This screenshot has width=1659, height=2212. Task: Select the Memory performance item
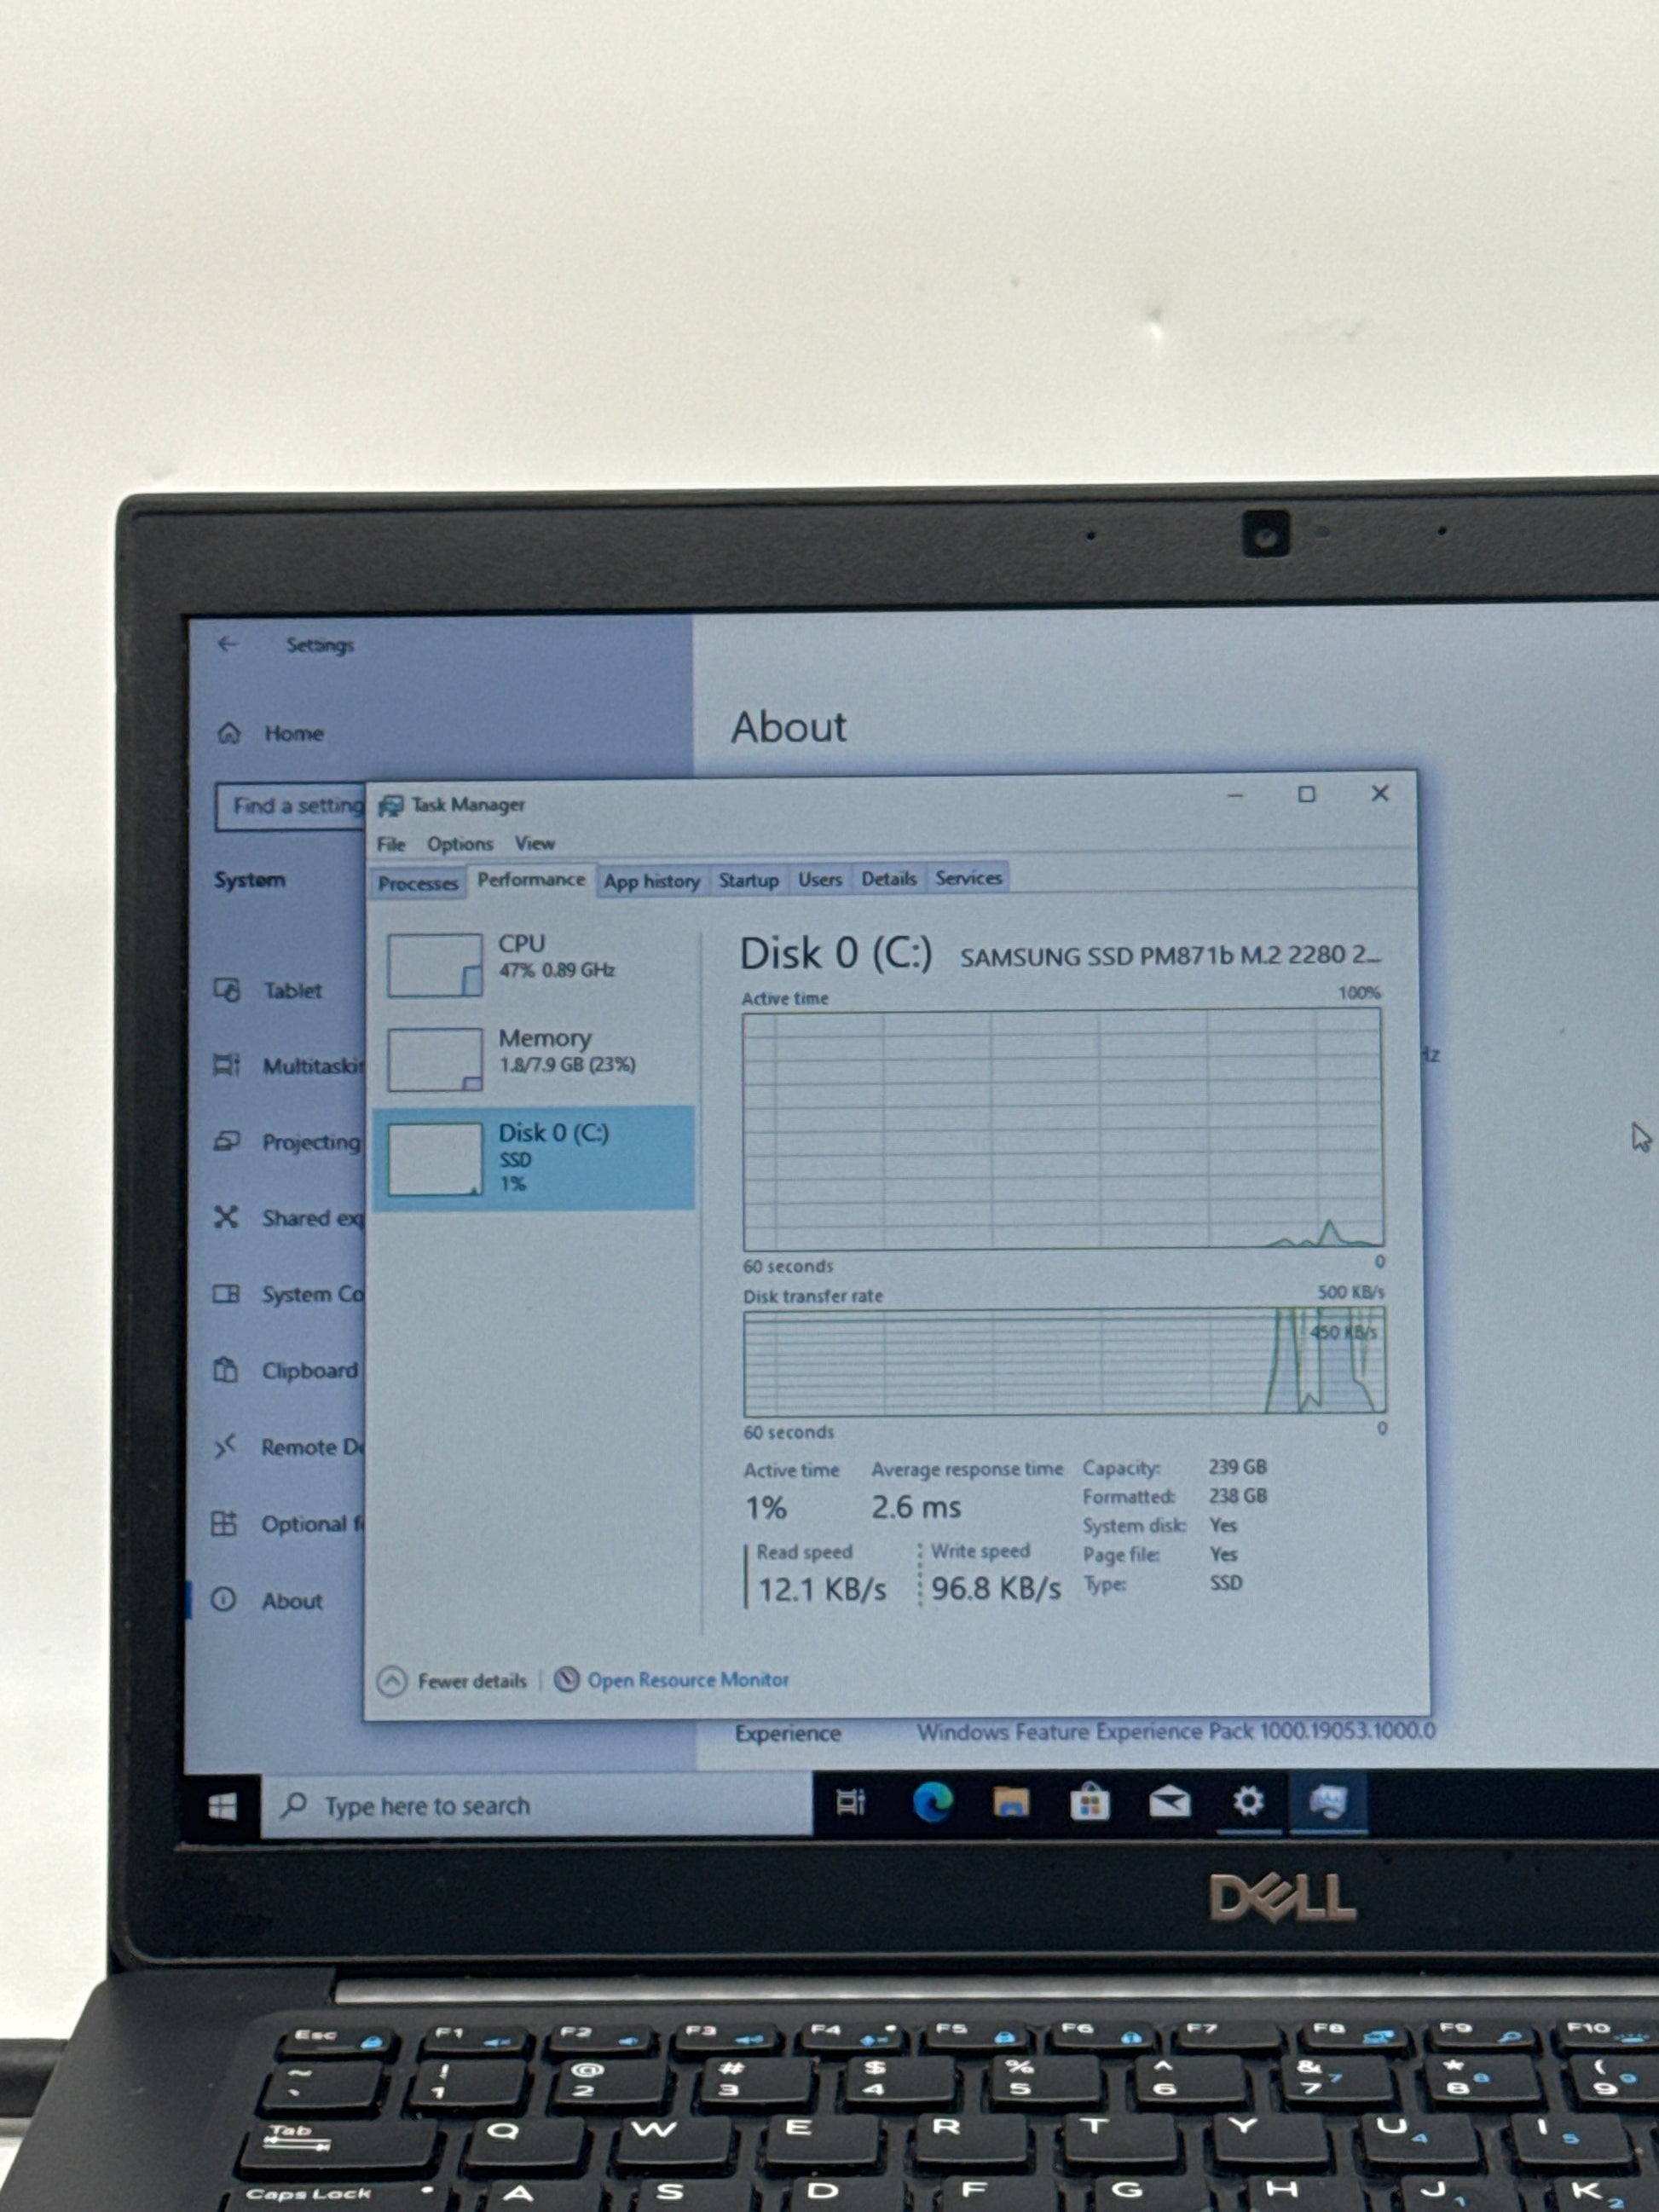click(545, 1050)
